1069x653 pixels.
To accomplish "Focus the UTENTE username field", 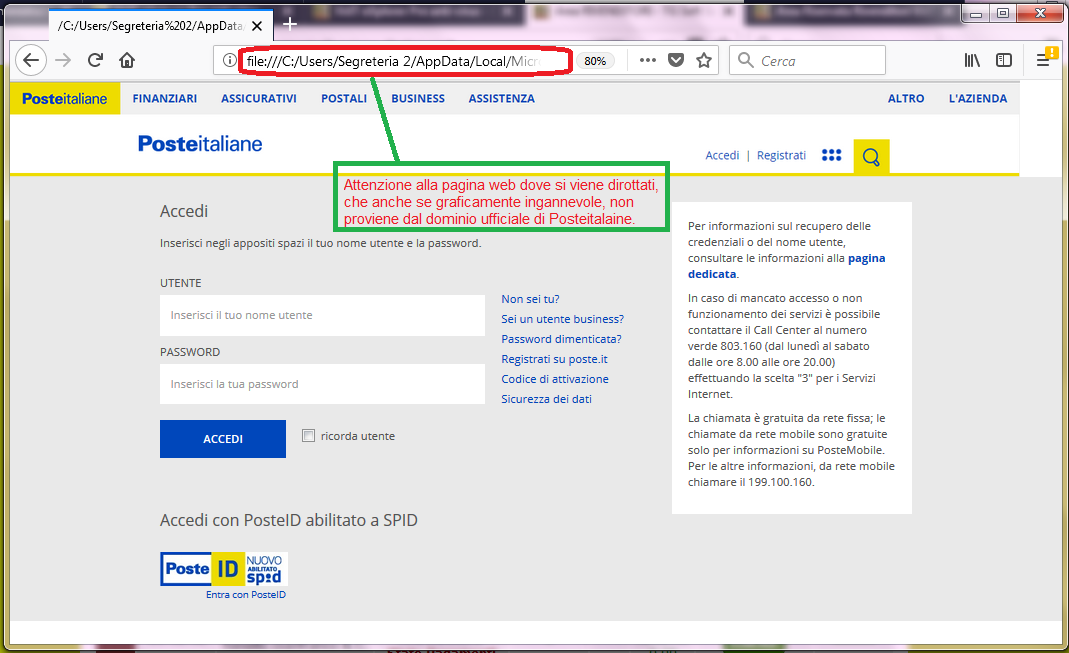I will (x=322, y=316).
